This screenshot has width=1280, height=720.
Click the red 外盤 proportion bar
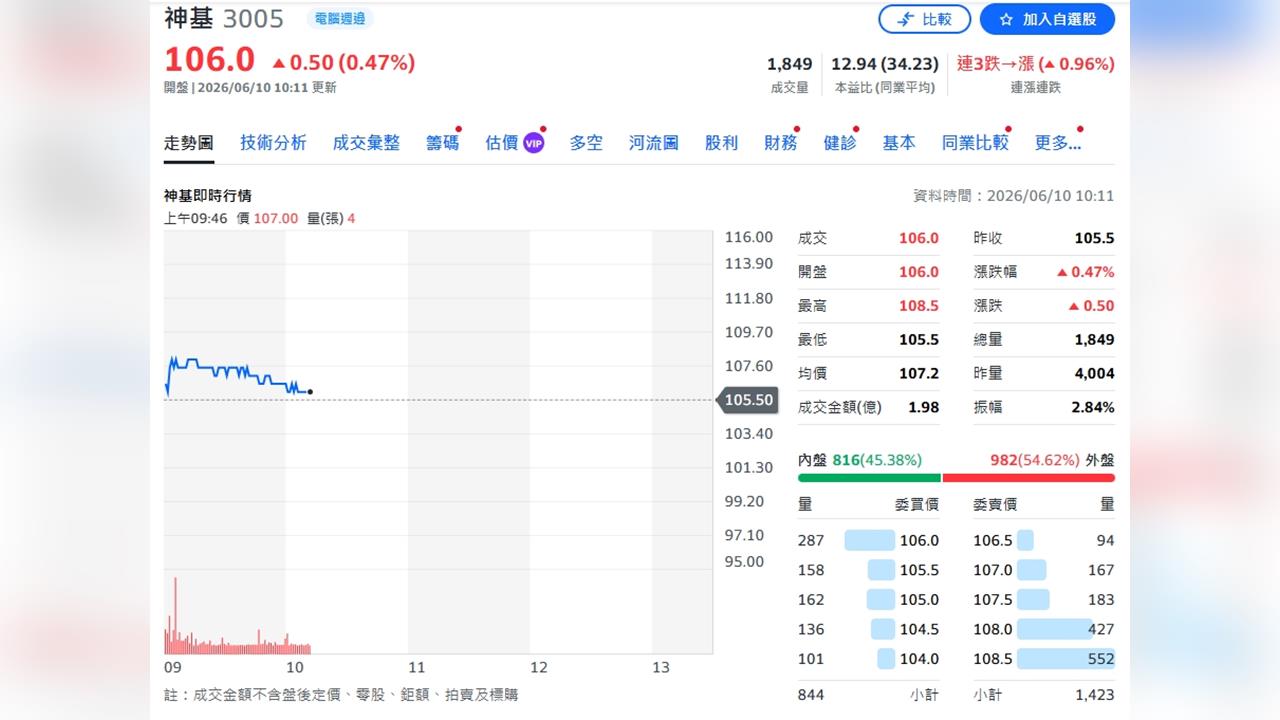(x=1028, y=478)
